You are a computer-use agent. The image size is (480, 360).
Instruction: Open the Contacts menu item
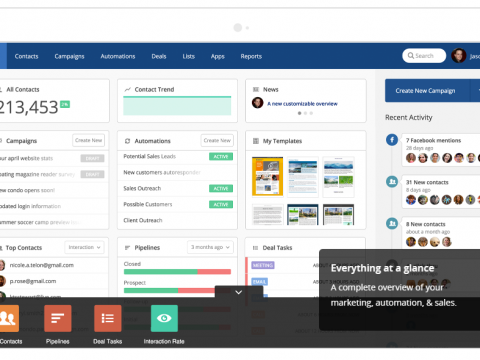pos(26,56)
